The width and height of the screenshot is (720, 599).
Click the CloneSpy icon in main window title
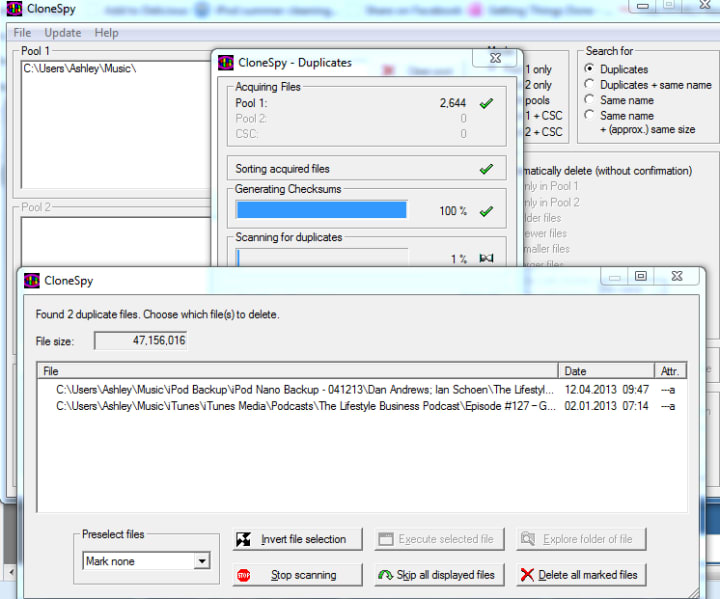click(x=14, y=8)
